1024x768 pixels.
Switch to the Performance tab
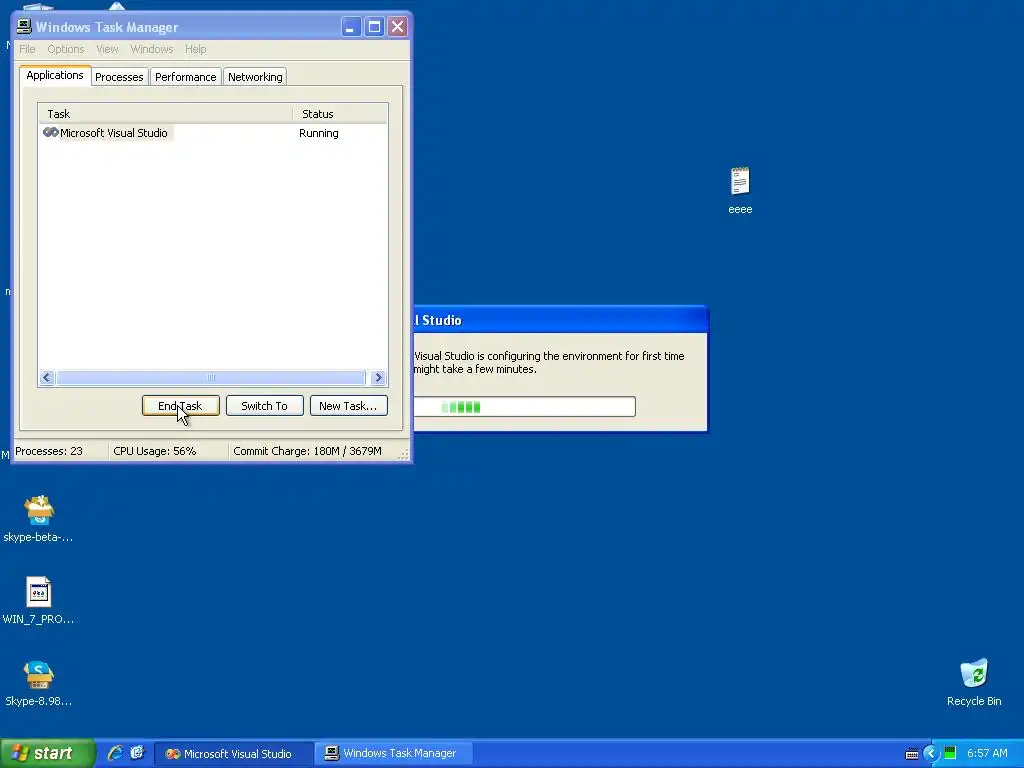click(185, 77)
